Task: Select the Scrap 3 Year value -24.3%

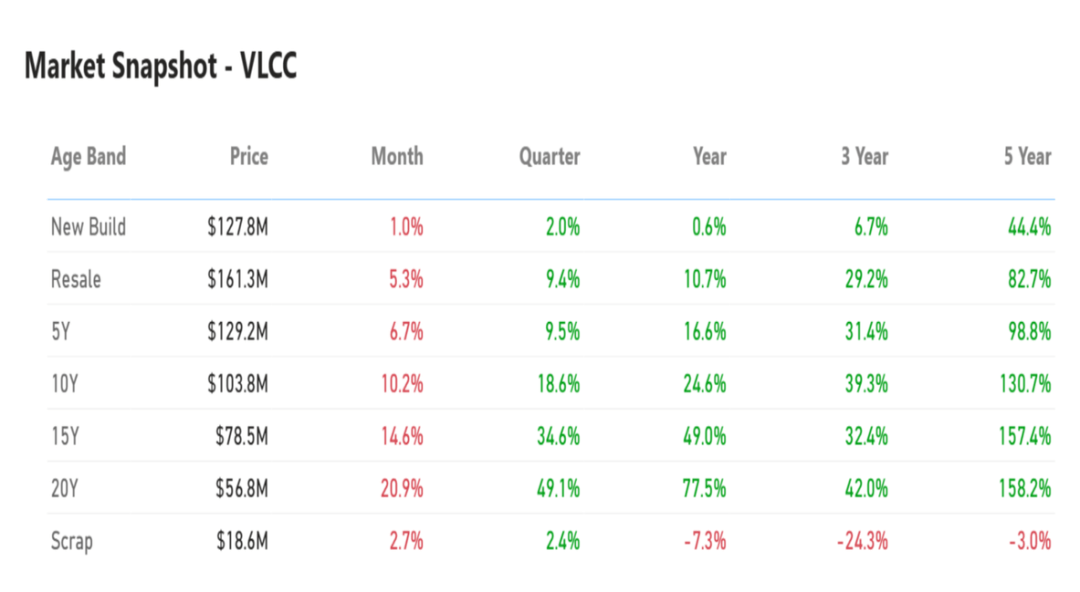Action: coord(862,542)
